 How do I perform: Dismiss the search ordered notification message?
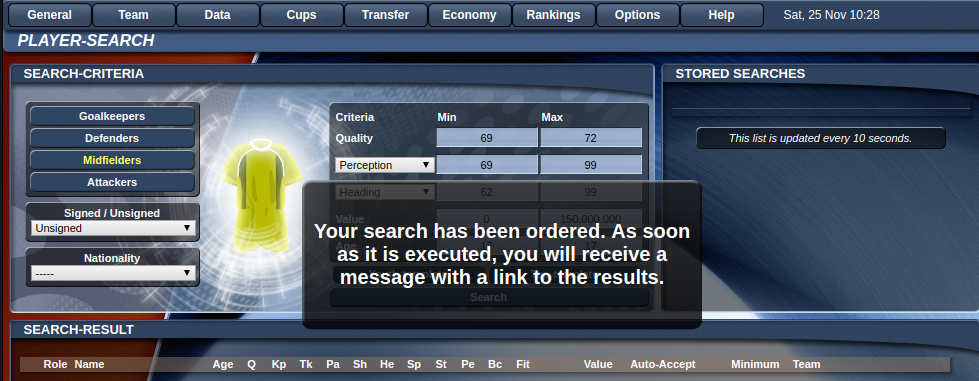point(502,255)
